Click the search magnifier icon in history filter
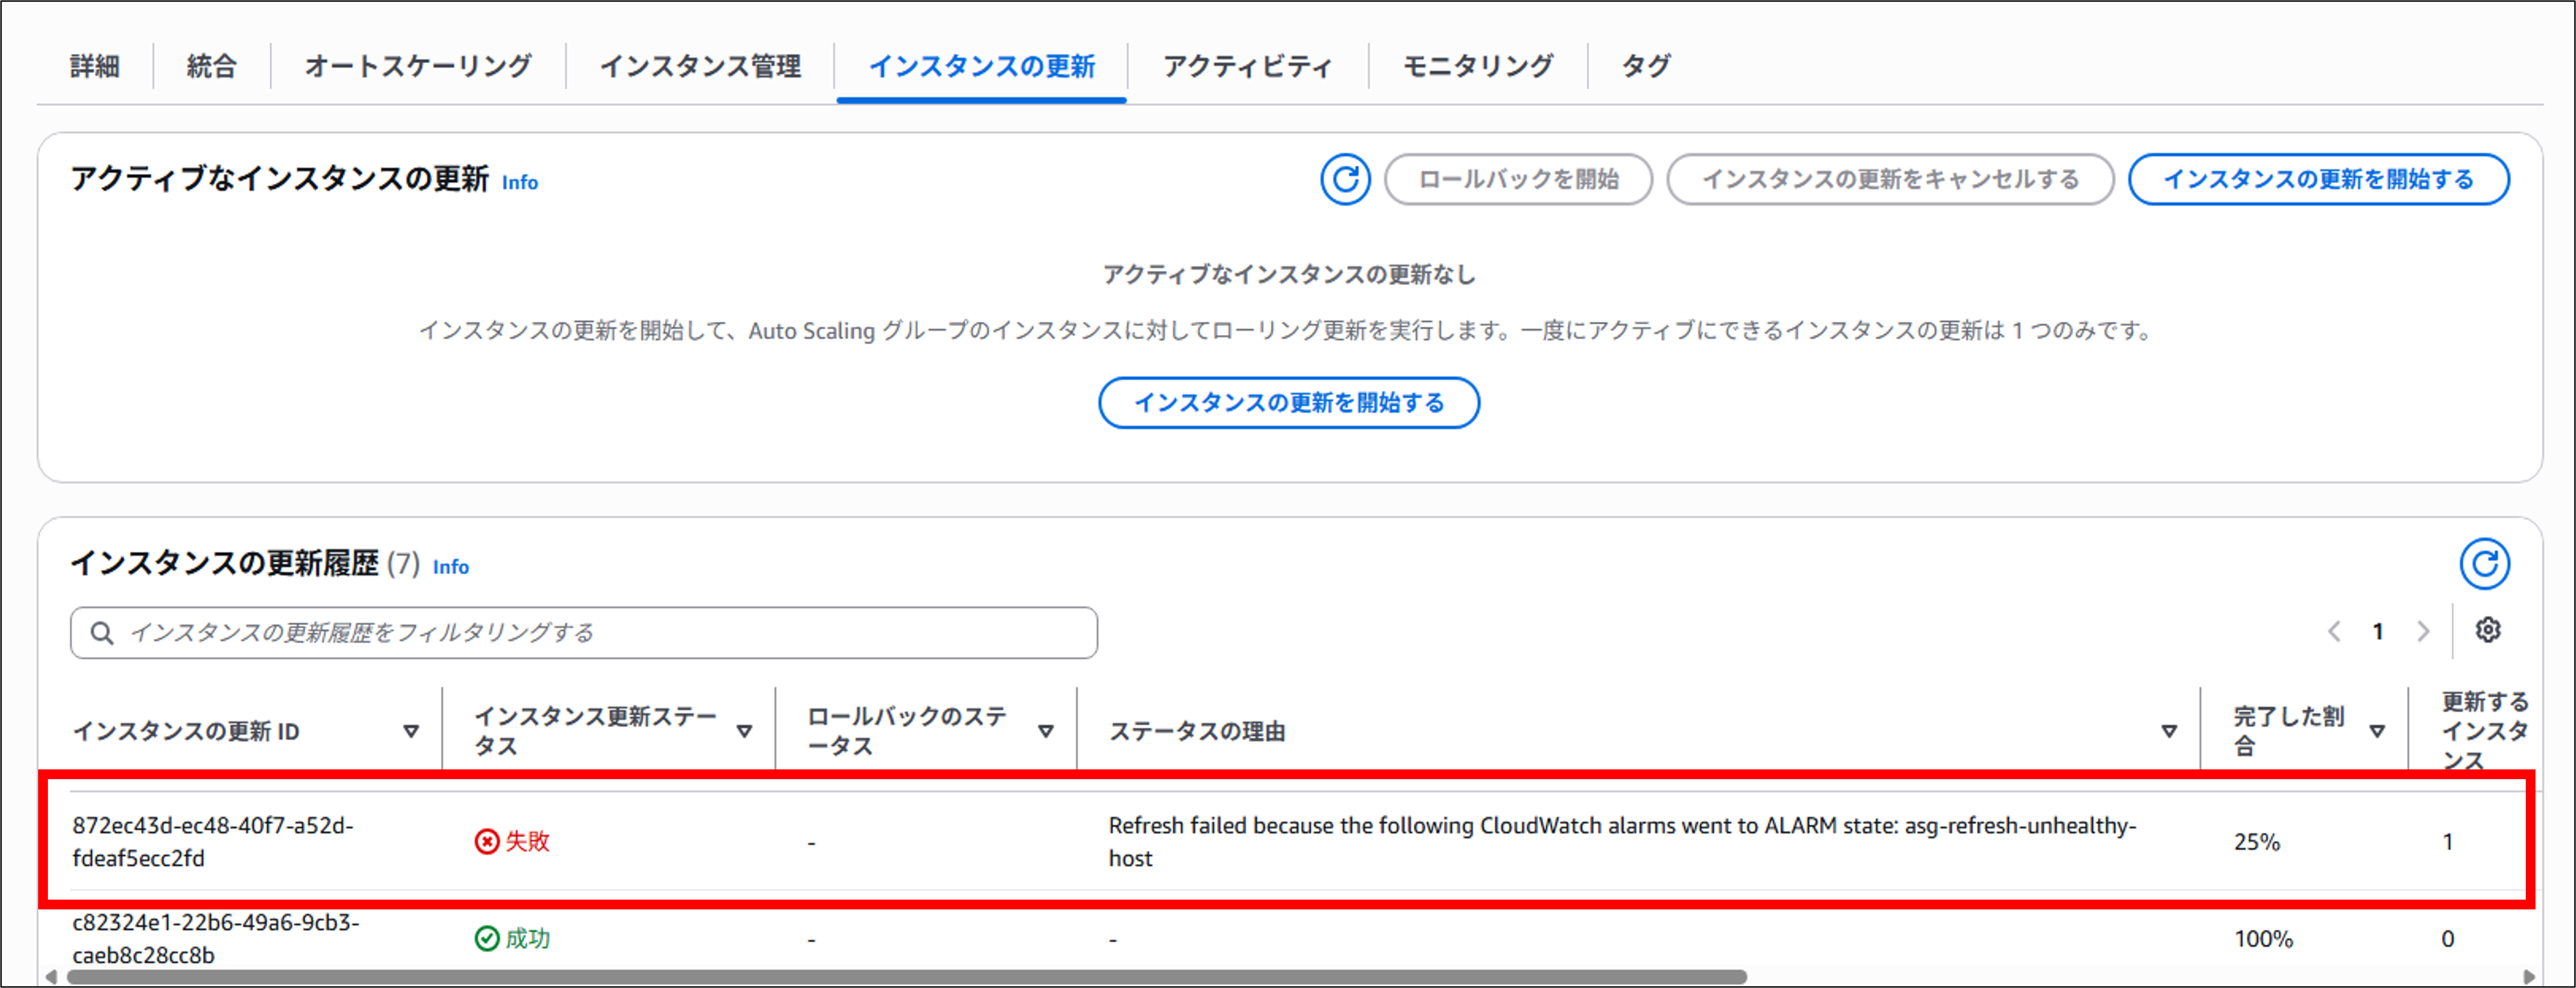This screenshot has height=988, width=2576. [102, 633]
